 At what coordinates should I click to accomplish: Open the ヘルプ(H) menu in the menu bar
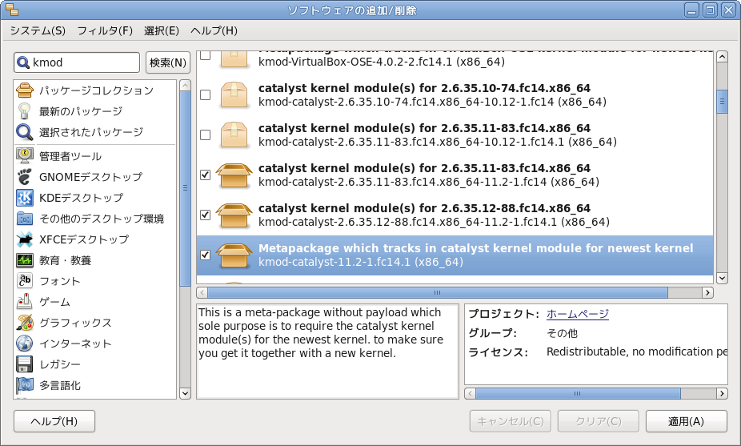[214, 31]
